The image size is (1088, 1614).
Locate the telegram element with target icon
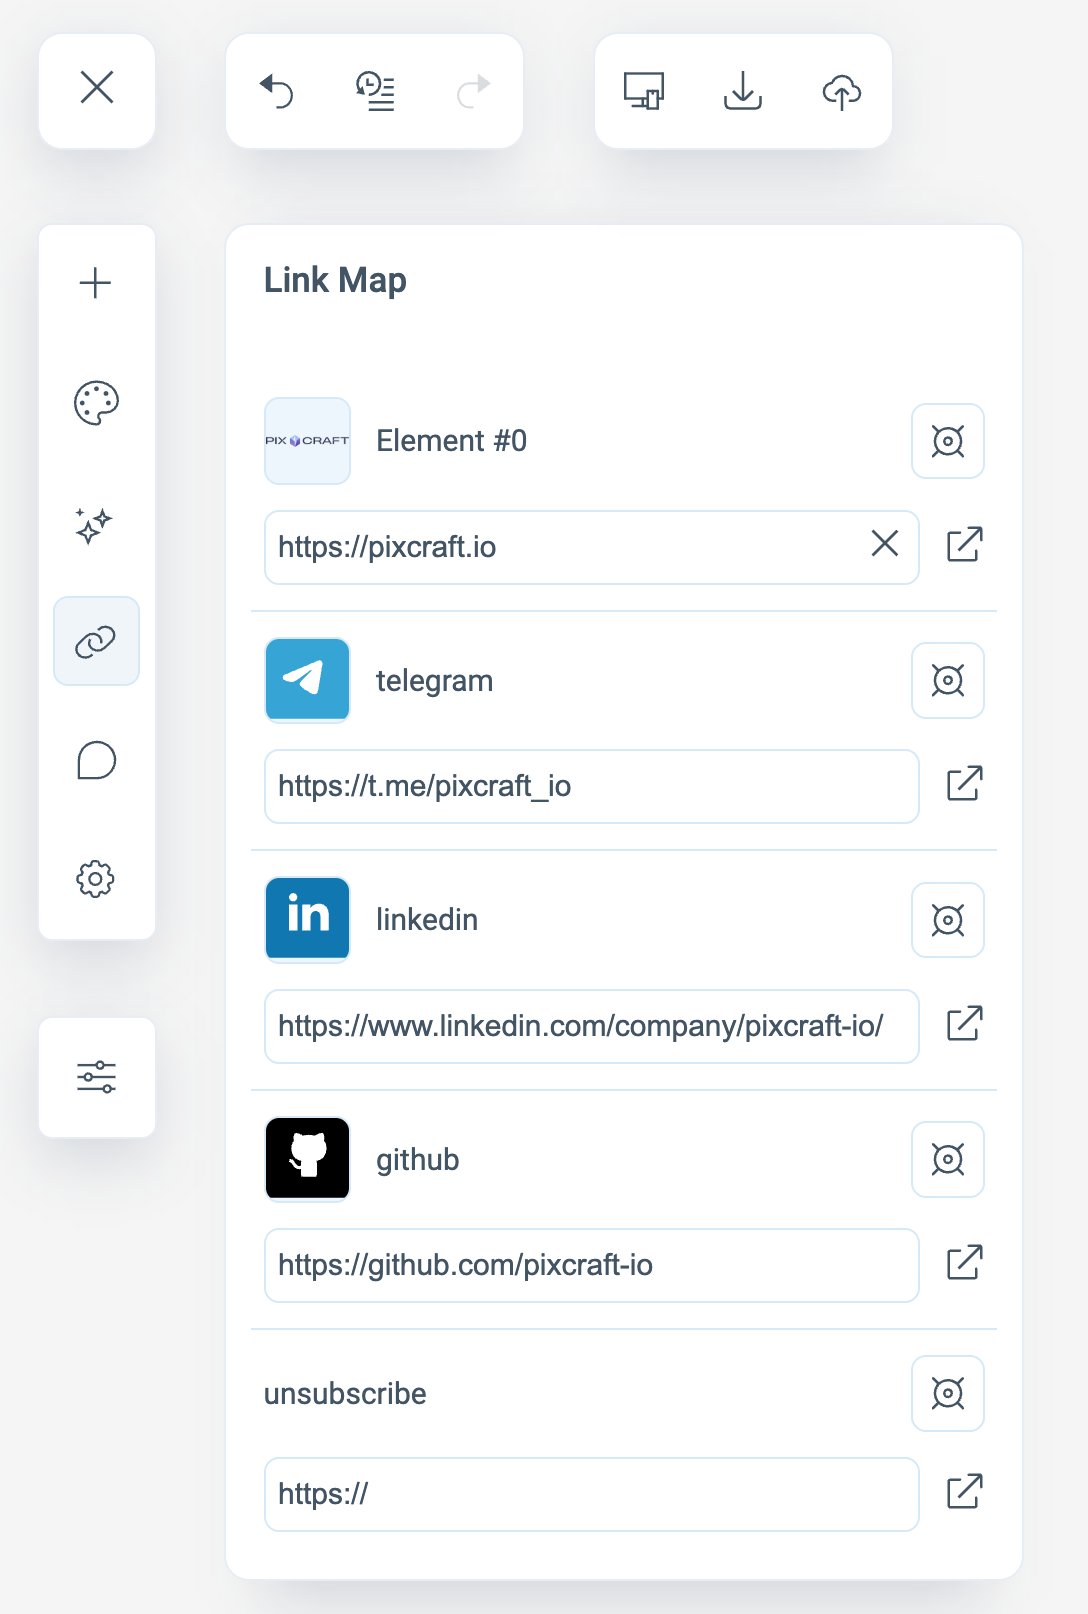tap(947, 681)
